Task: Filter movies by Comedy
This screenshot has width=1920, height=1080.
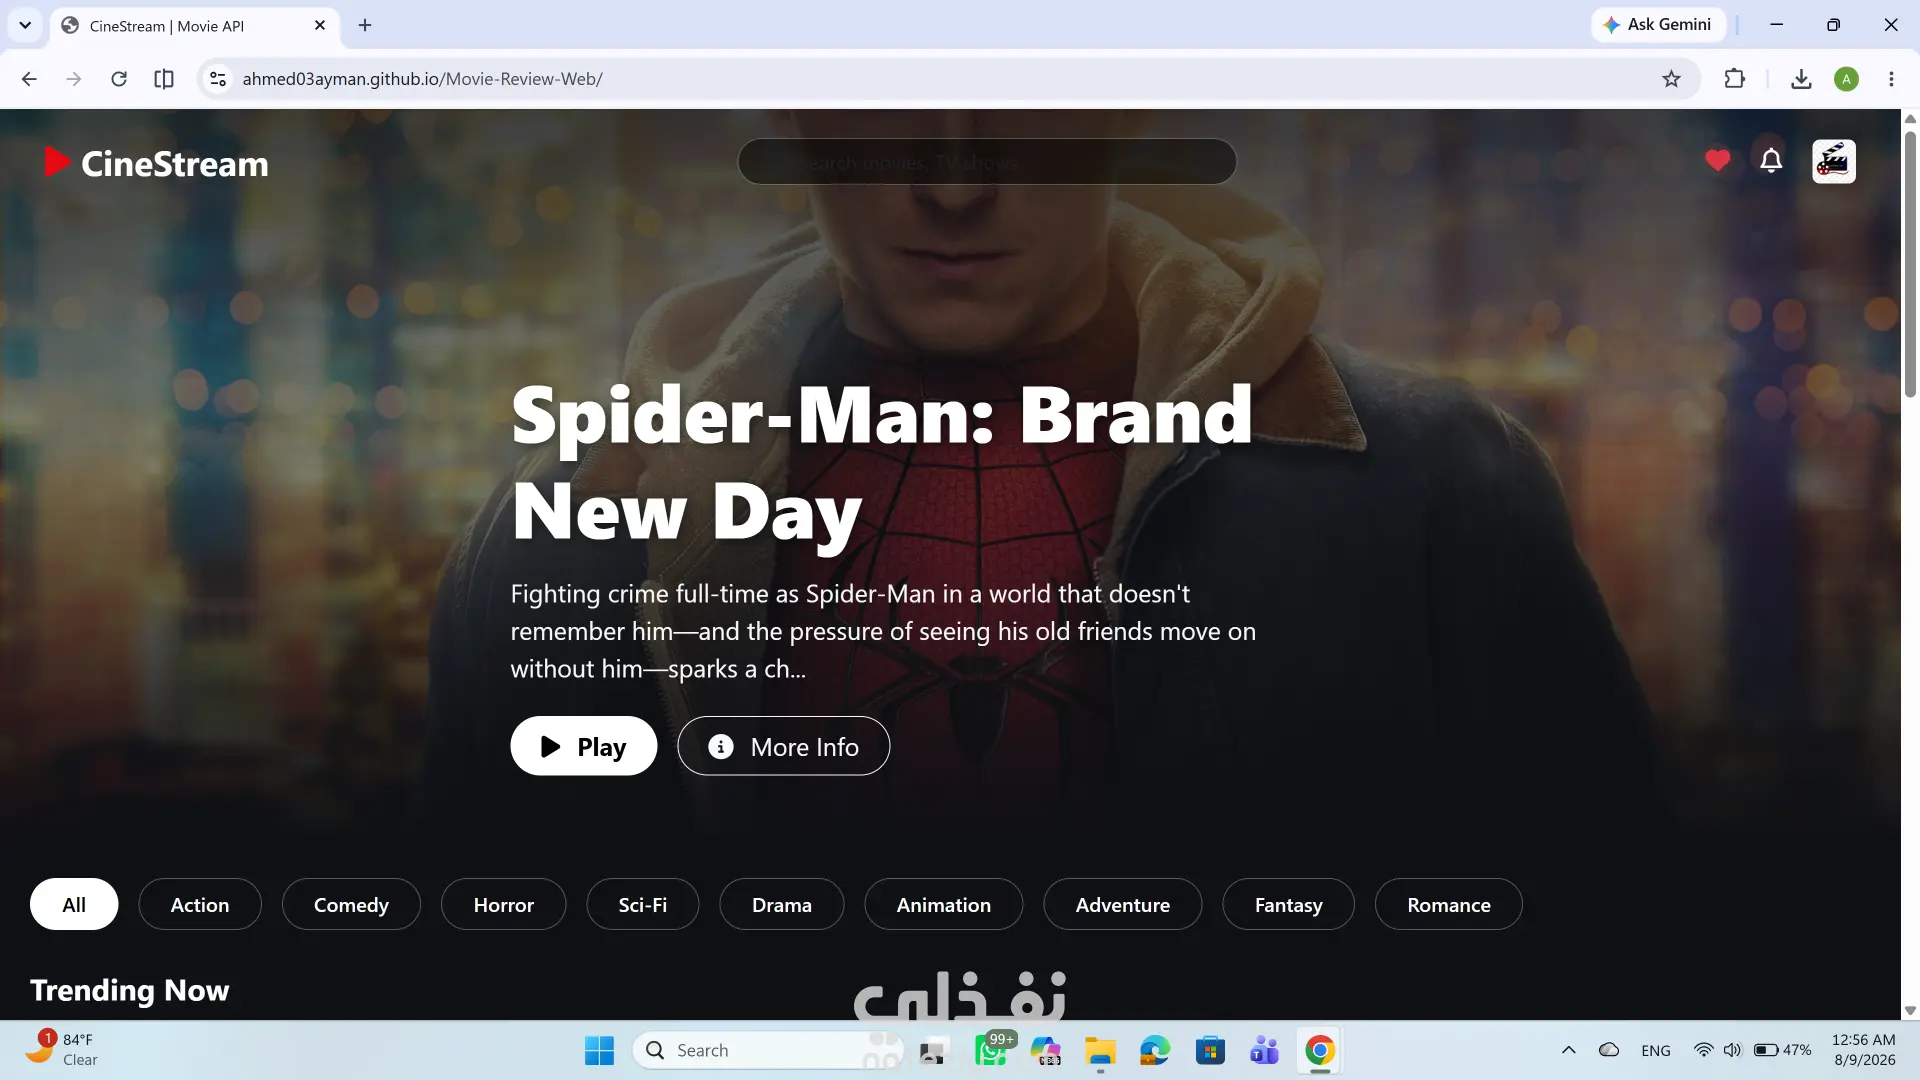Action: point(351,905)
